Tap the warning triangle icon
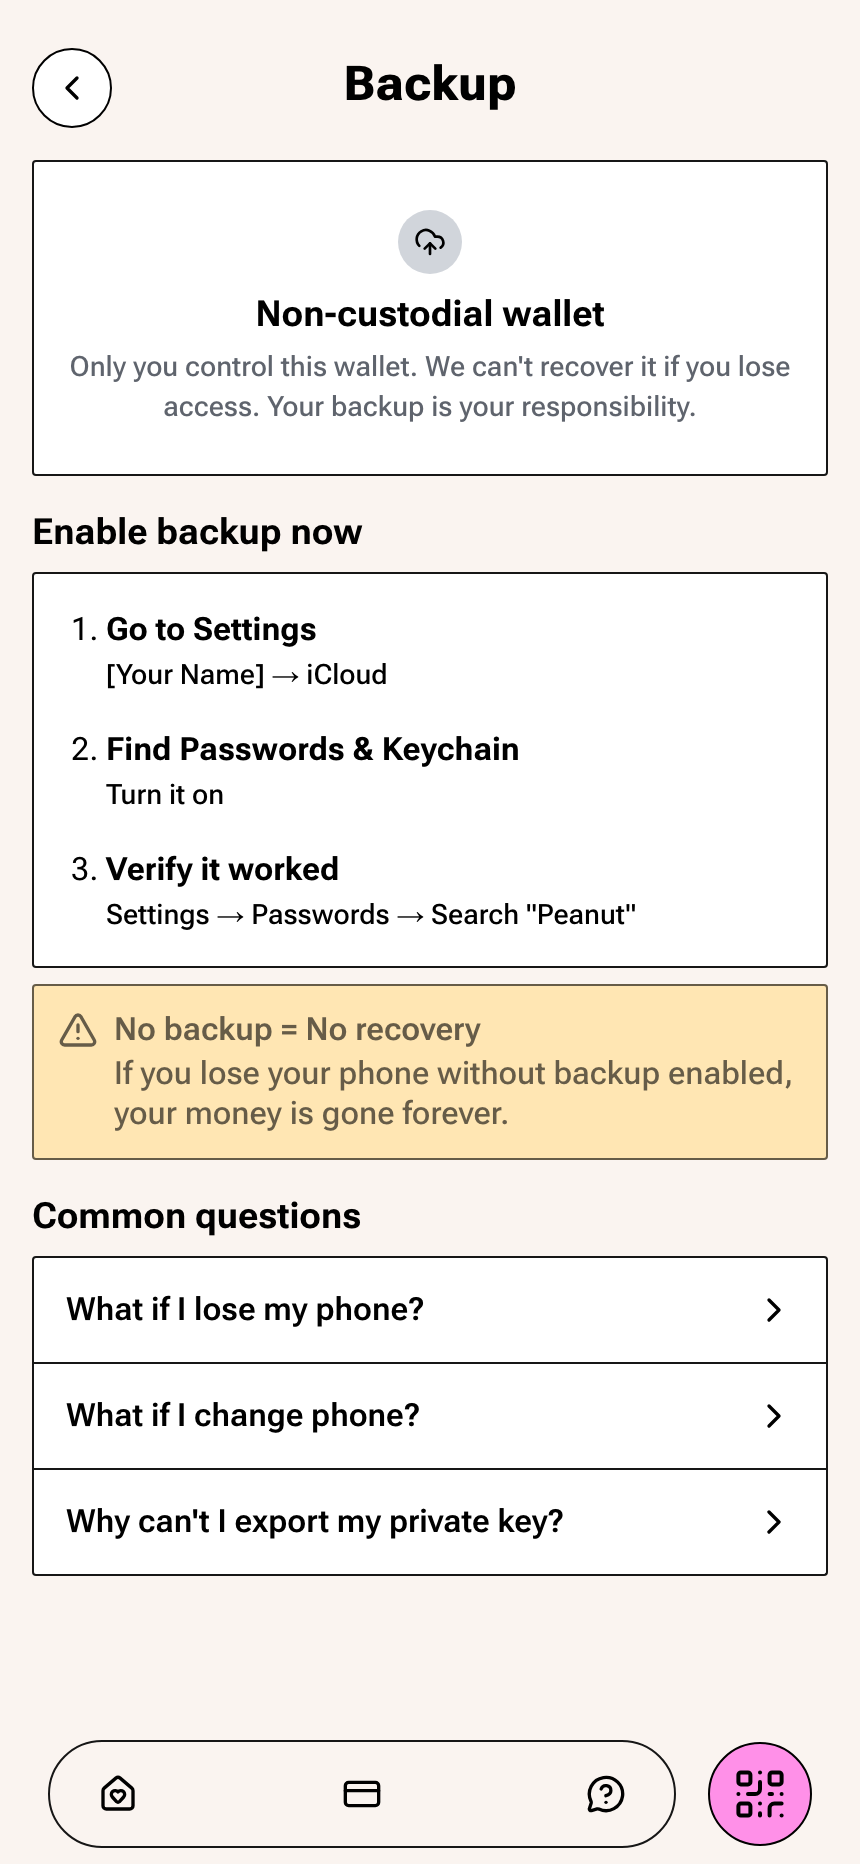The image size is (860, 1864). [x=78, y=1030]
